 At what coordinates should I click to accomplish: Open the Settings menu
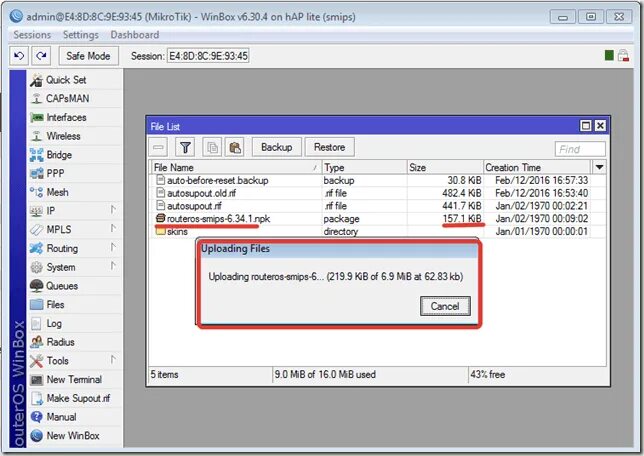click(x=80, y=35)
